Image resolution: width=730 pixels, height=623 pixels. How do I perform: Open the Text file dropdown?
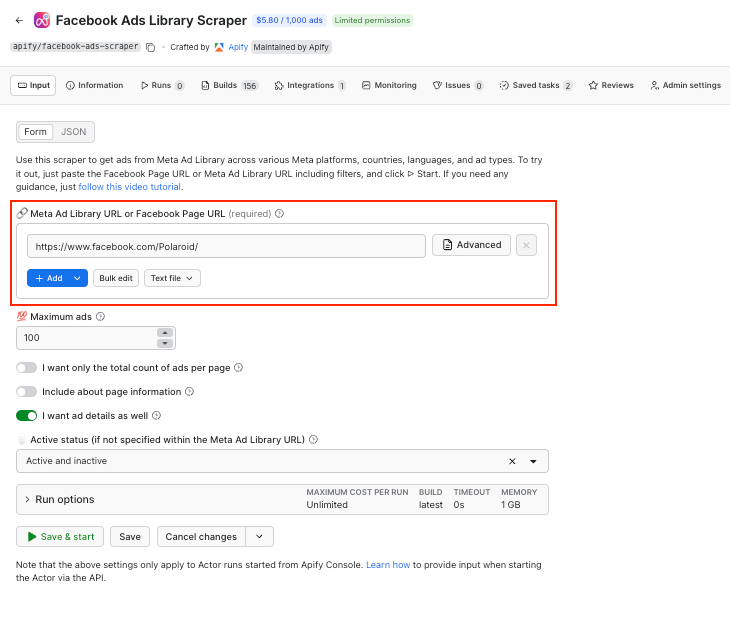point(172,278)
